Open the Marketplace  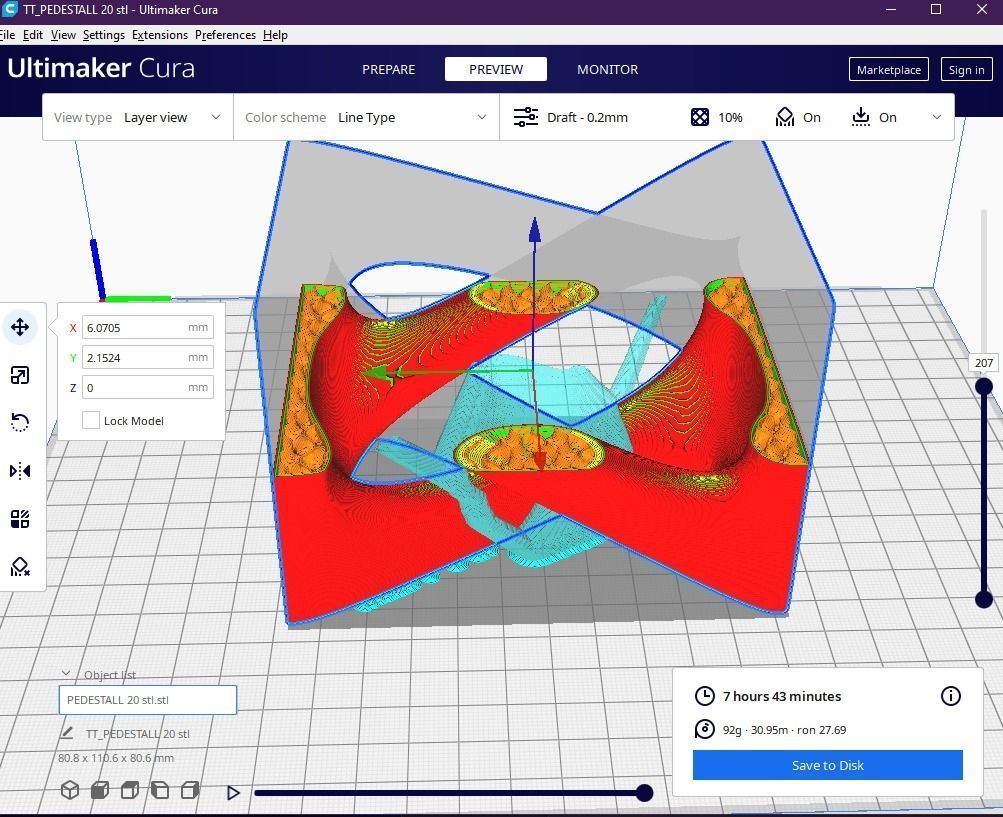(888, 69)
